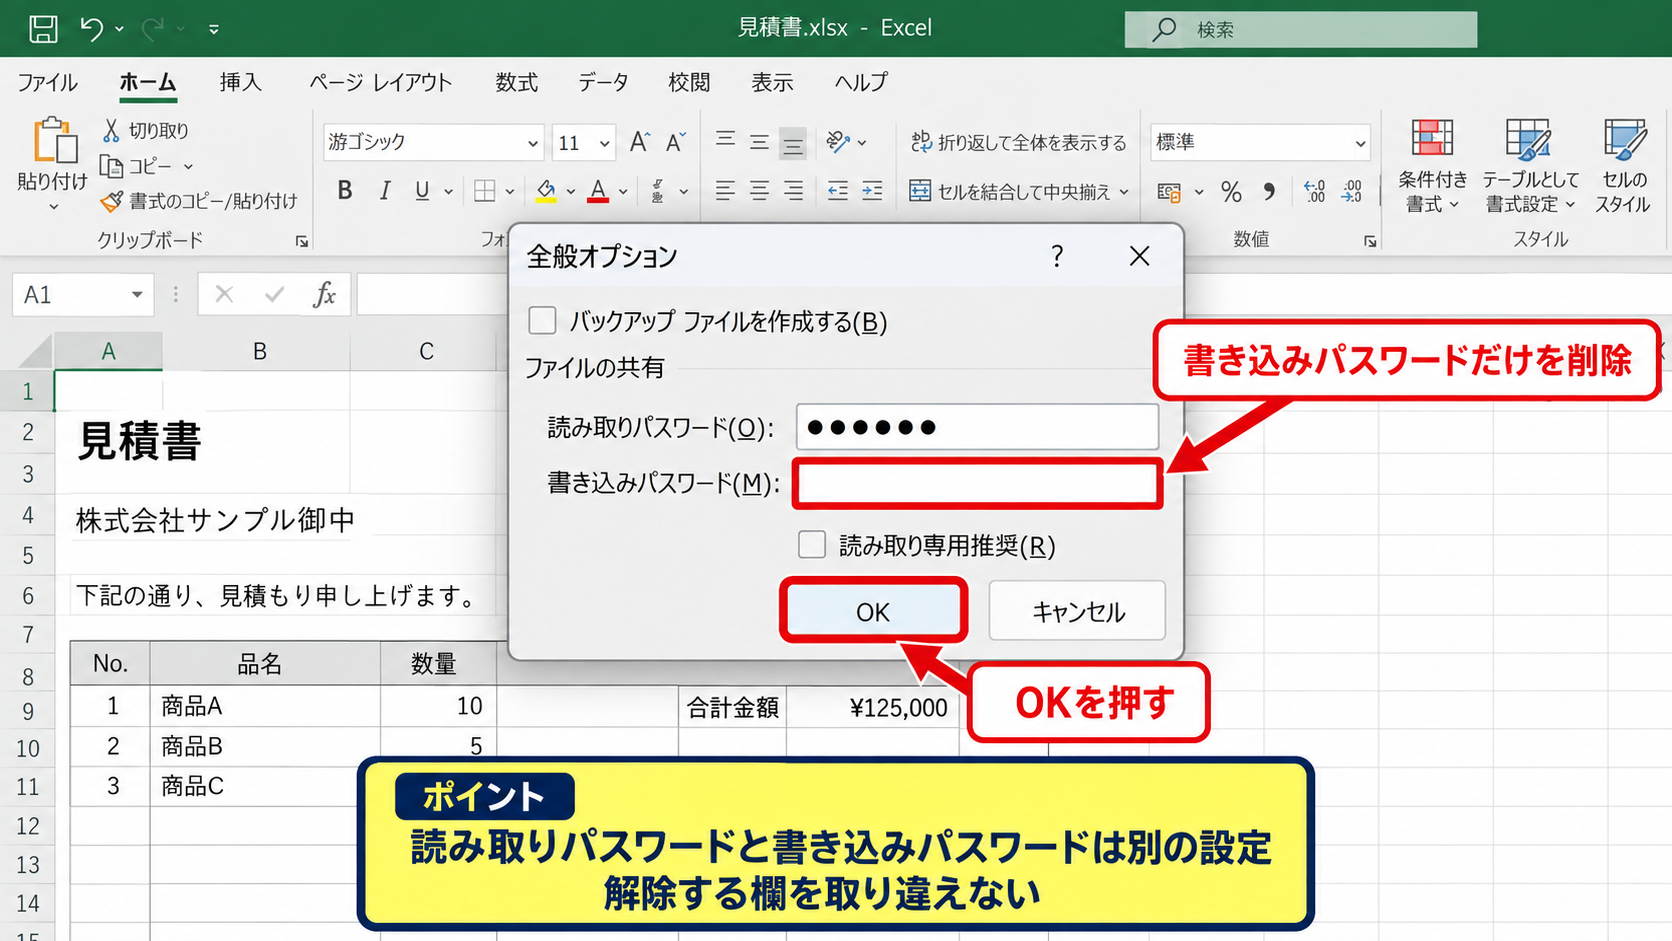
Task: Enable the backup file creation checkbox
Action: [542, 321]
